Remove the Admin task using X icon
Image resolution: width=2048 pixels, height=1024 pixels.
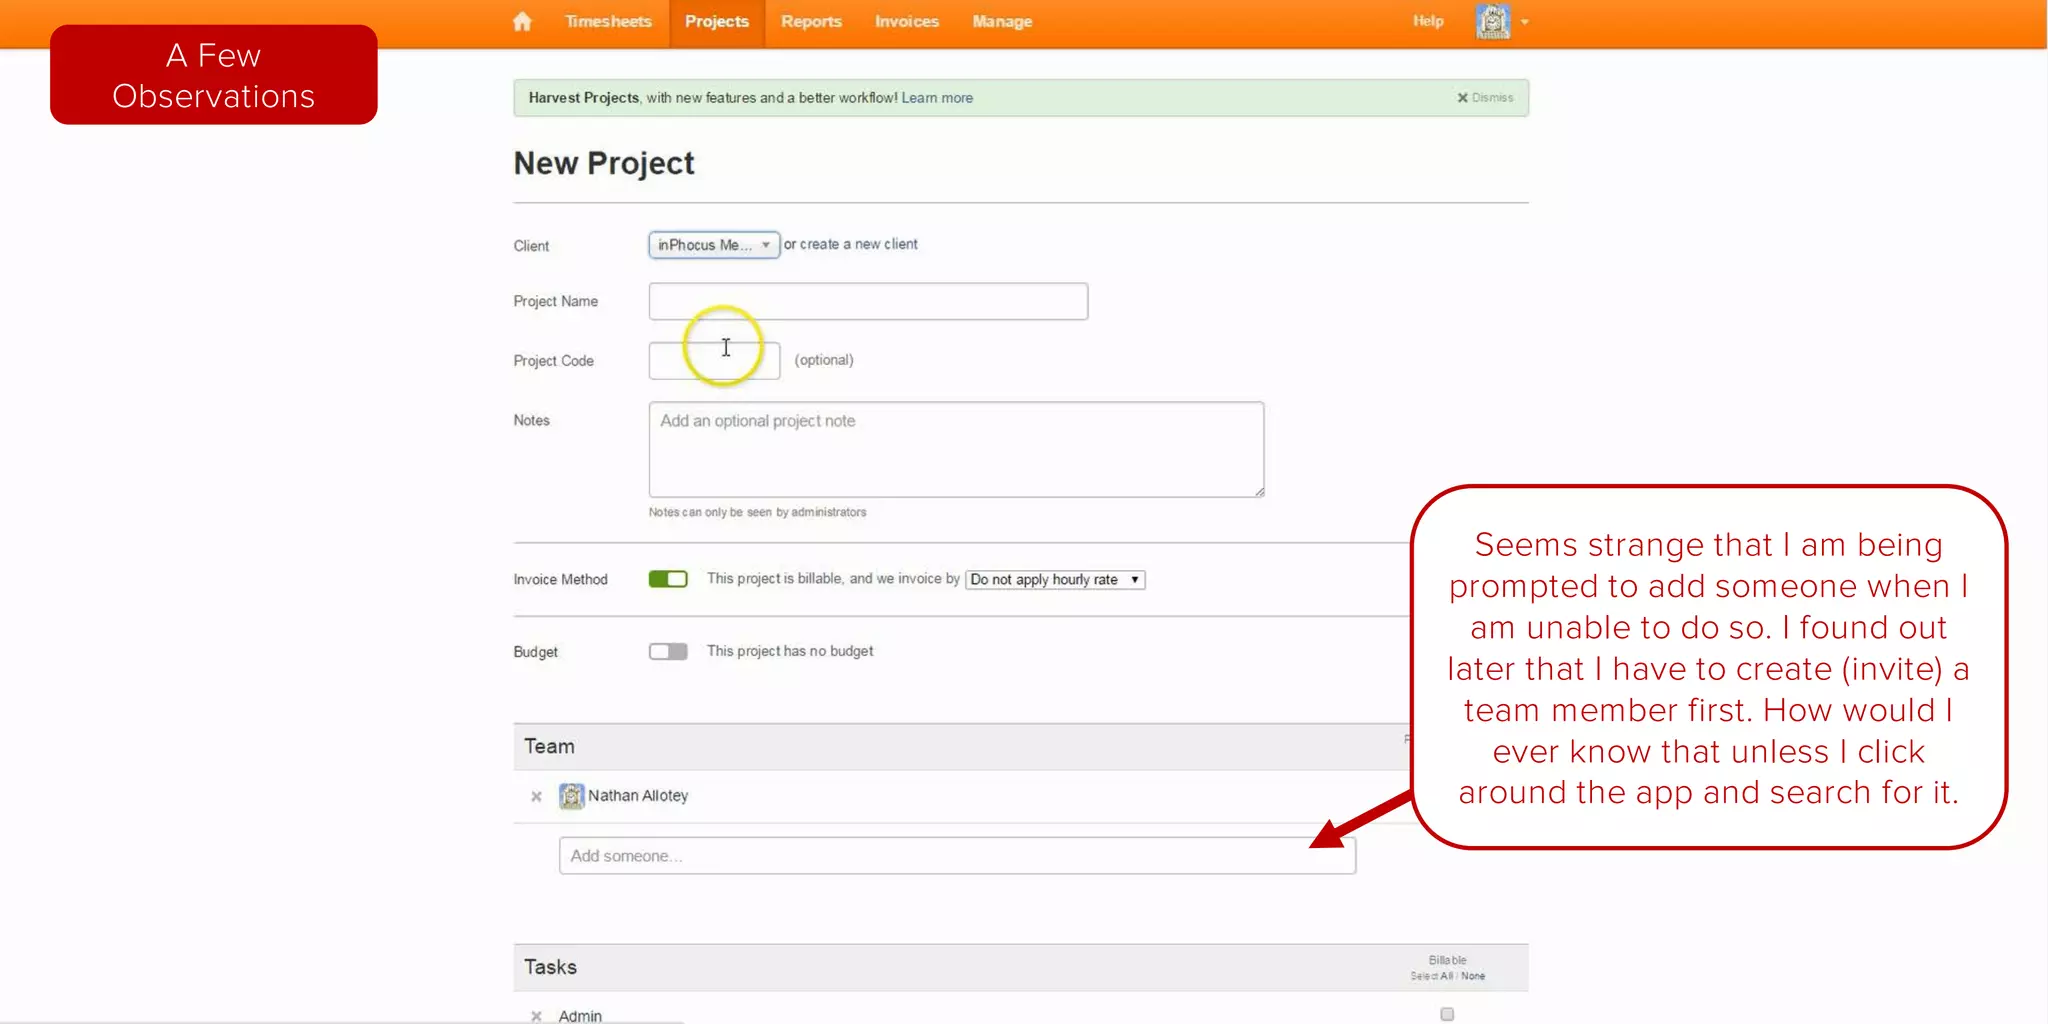(x=536, y=1015)
